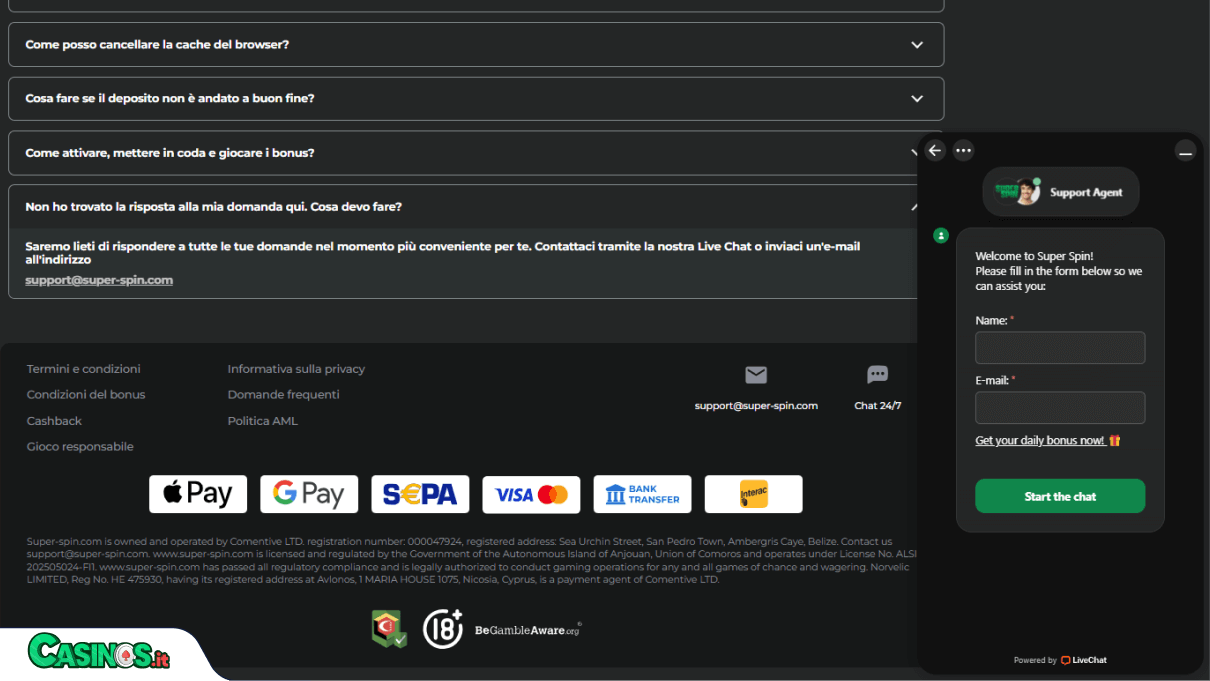Open Informativa sulla privacy footer link
This screenshot has width=1210, height=681.
296,369
